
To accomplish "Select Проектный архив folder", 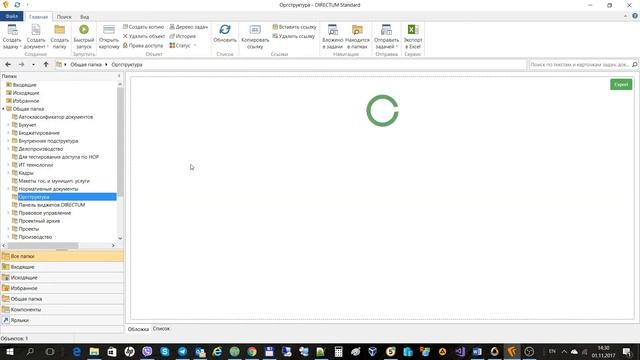I will 39,221.
